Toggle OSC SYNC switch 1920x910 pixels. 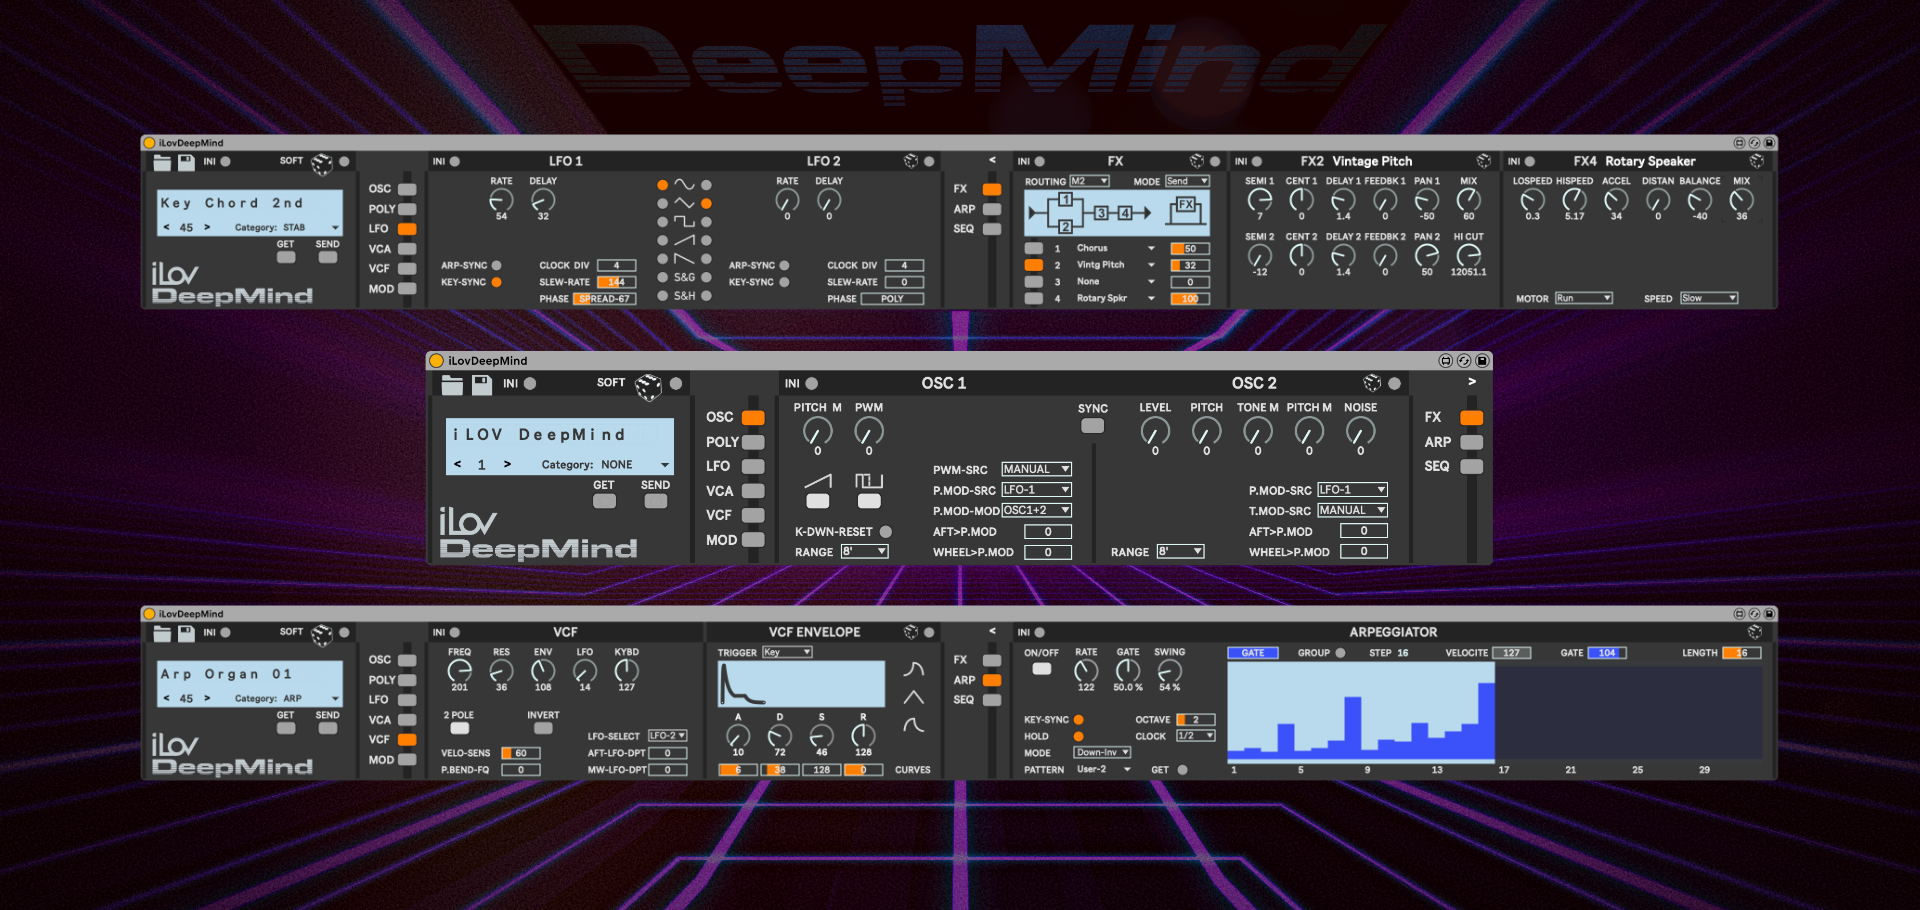(1093, 426)
